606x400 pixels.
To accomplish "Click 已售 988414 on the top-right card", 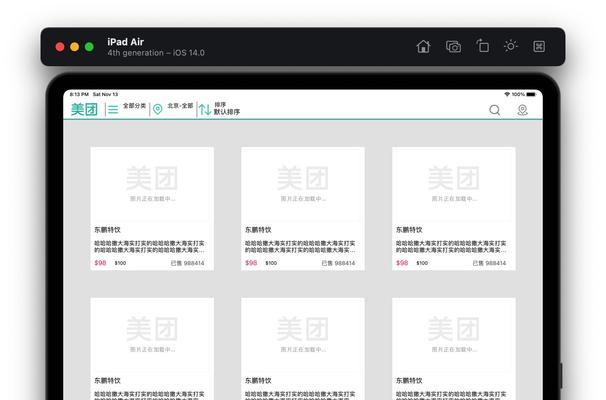I will pos(489,263).
